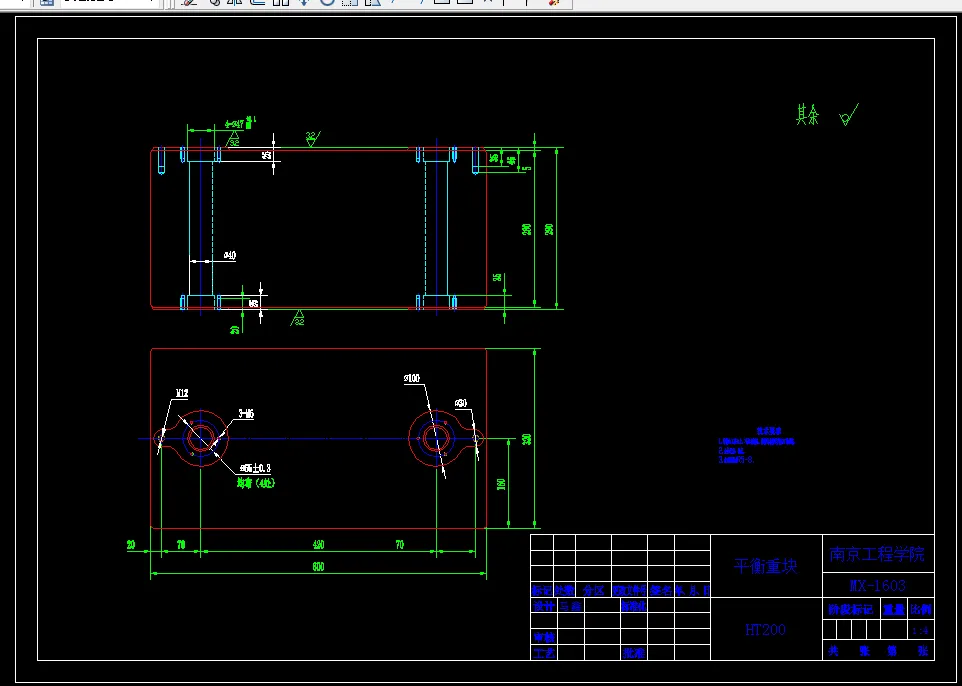962x686 pixels.
Task: Click the ø40 bore dimension label
Action: pyautogui.click(x=230, y=255)
